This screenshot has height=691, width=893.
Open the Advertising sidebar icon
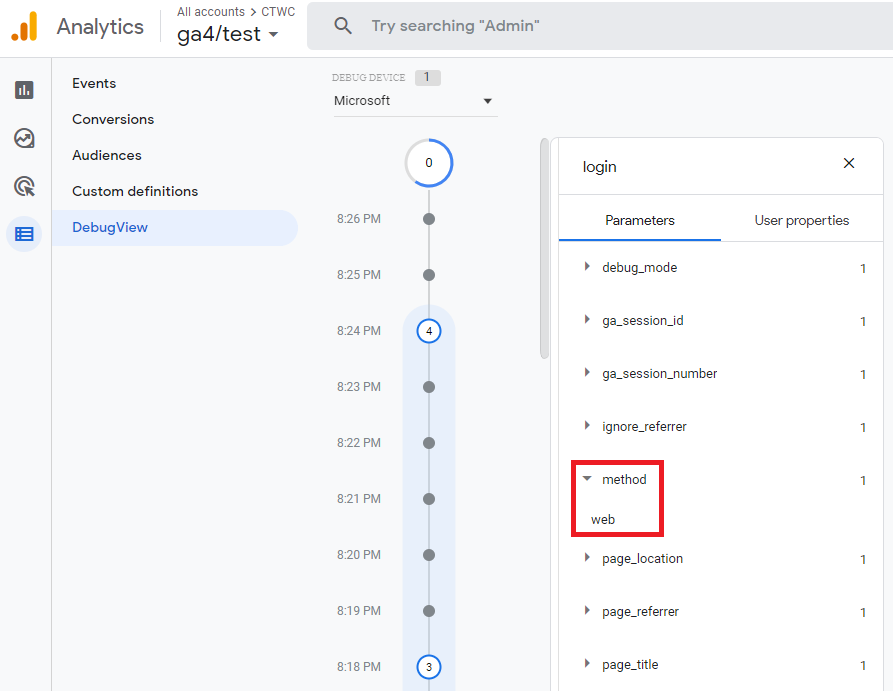pos(24,186)
